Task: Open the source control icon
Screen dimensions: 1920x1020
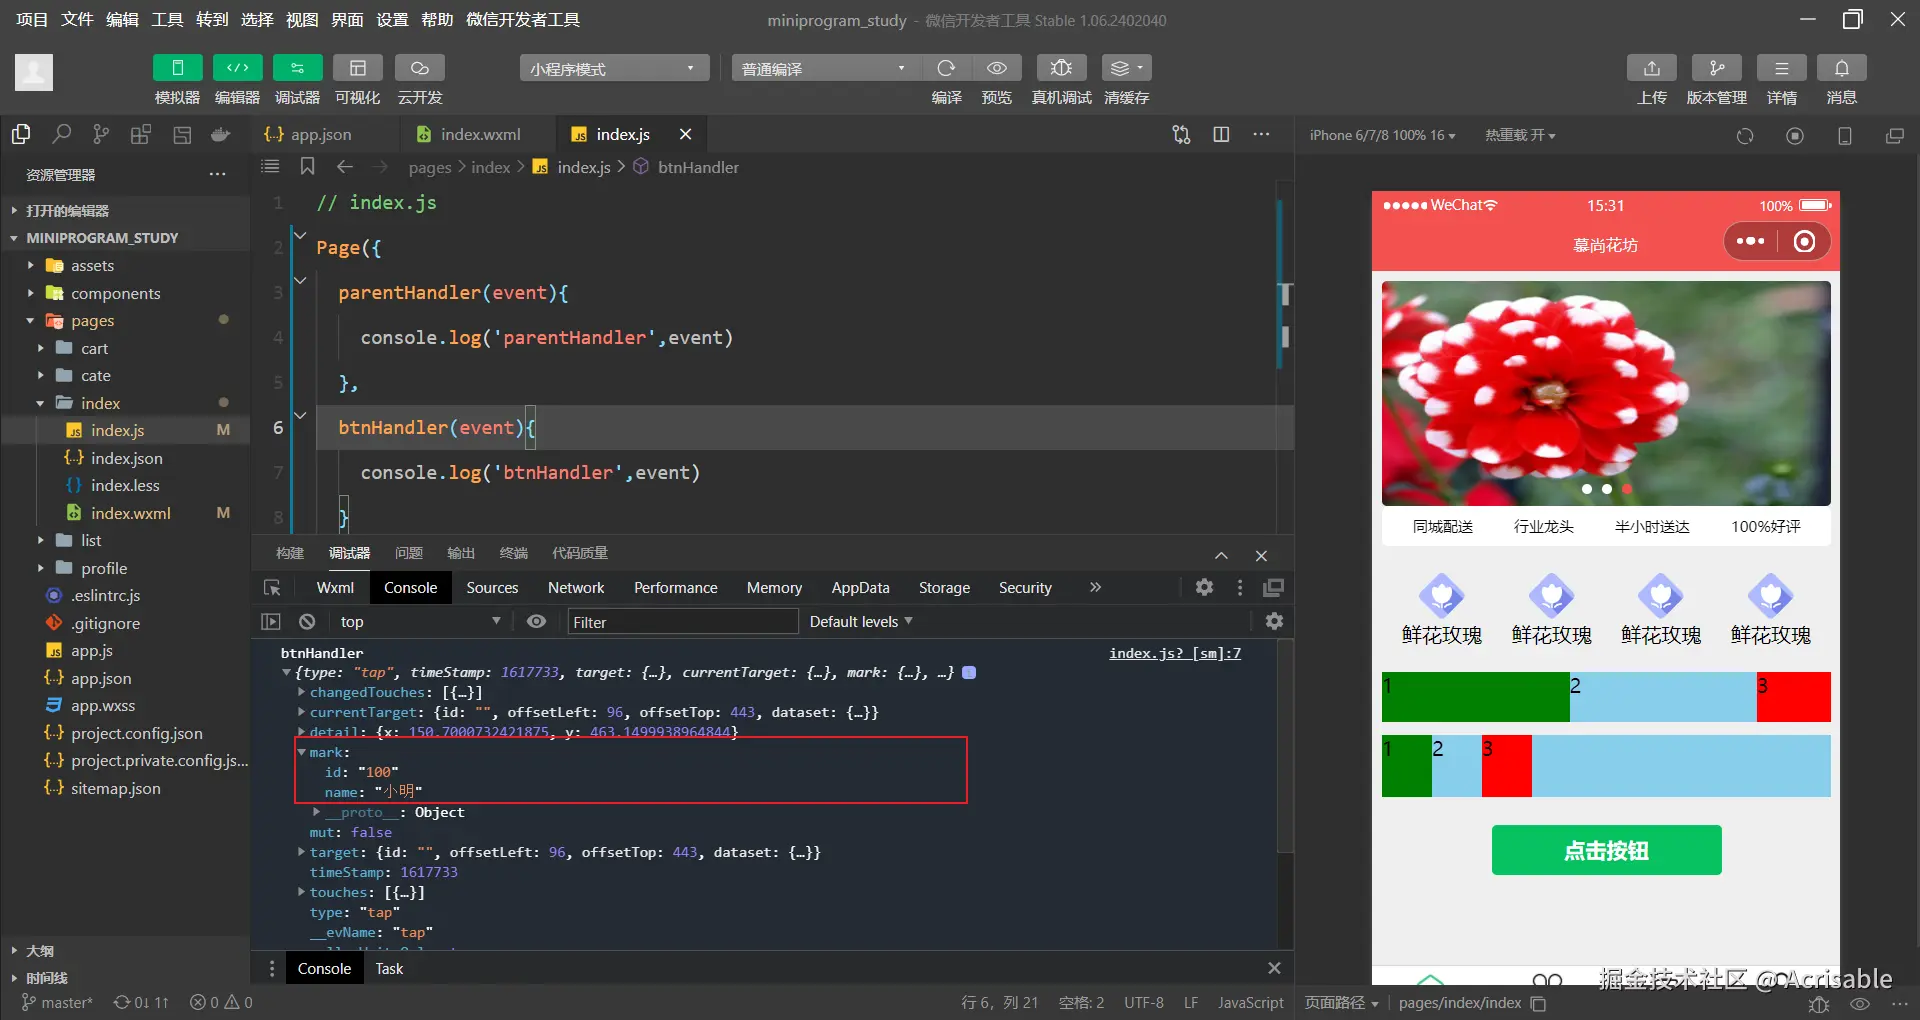Action: tap(101, 134)
